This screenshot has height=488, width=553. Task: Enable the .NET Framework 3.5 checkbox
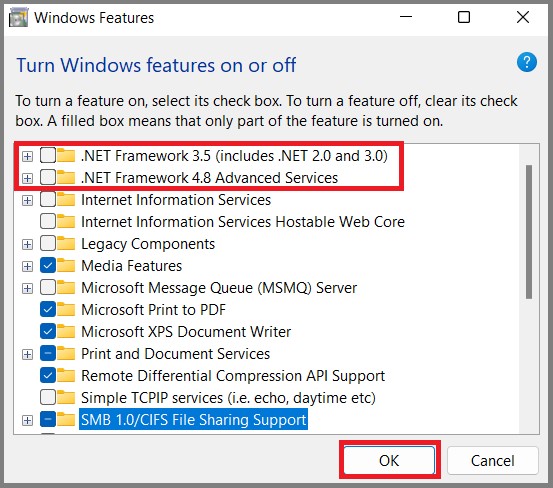pos(48,155)
